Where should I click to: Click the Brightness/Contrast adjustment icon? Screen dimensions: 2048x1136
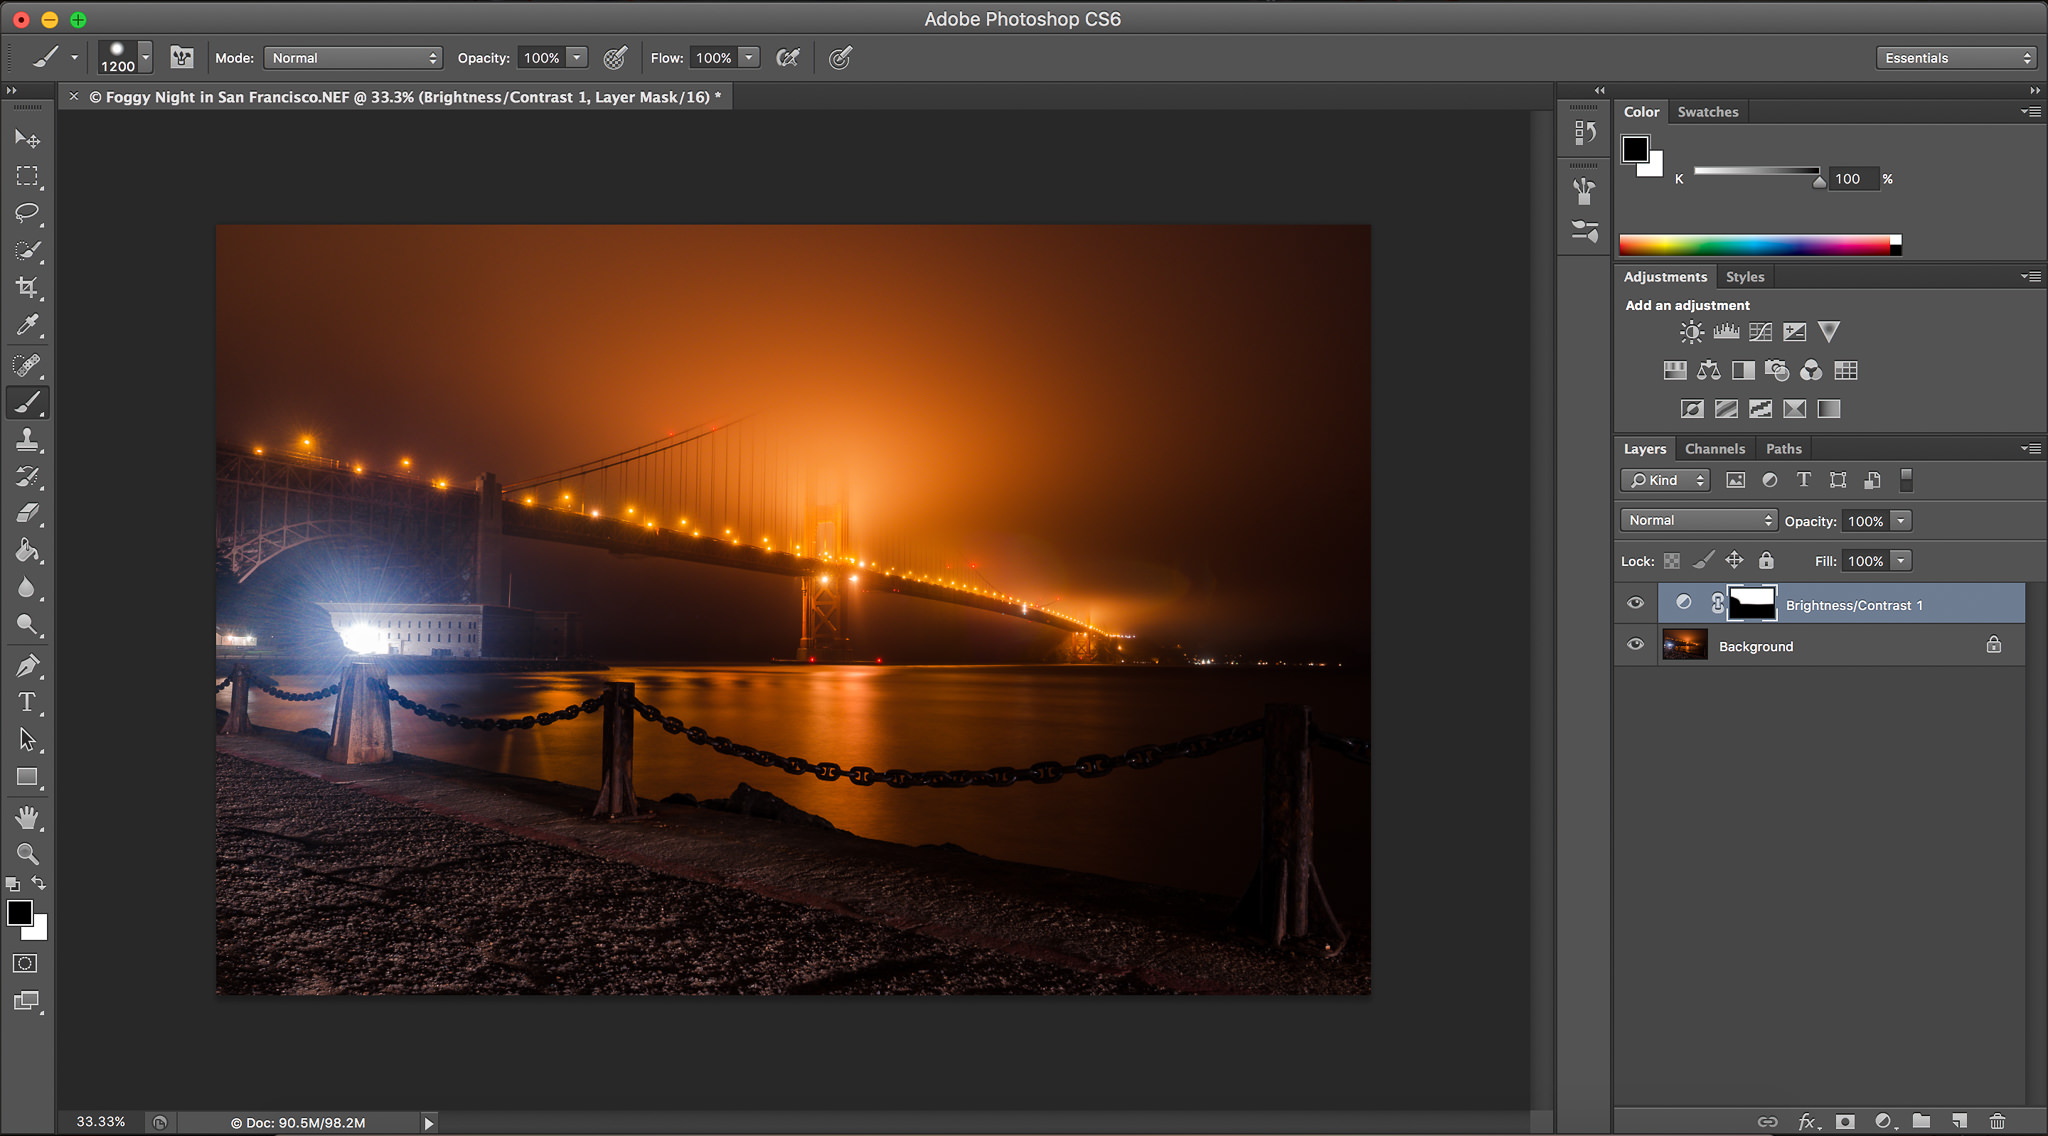(x=1691, y=332)
